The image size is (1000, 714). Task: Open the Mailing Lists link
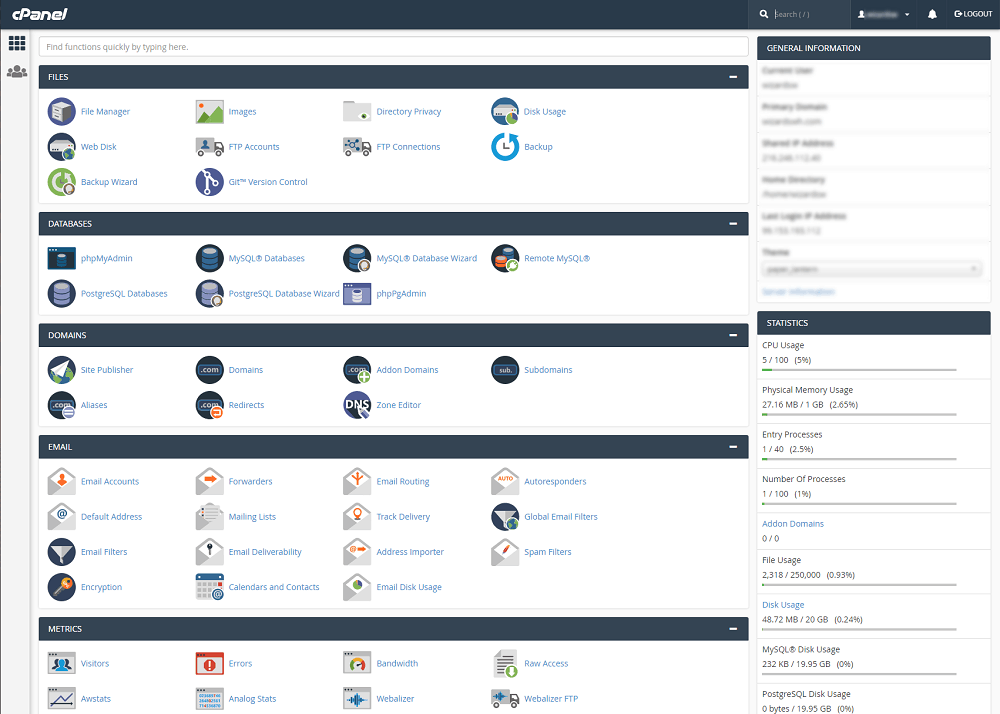pos(253,516)
